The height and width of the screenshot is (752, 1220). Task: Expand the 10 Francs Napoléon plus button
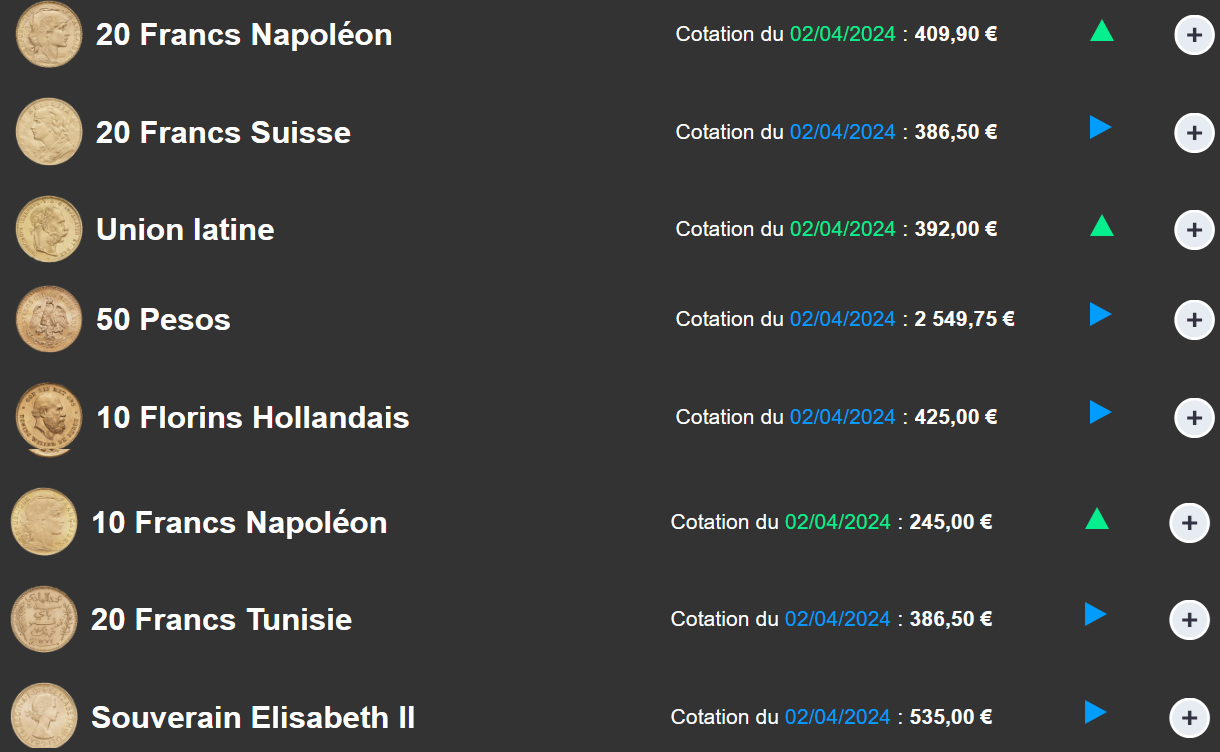point(1189,523)
